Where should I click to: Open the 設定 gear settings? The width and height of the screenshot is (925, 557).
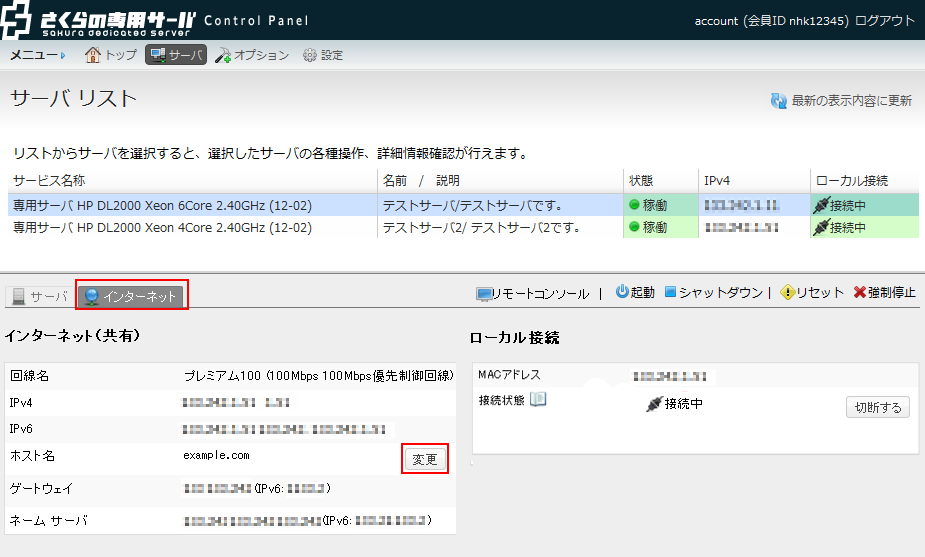tap(322, 55)
